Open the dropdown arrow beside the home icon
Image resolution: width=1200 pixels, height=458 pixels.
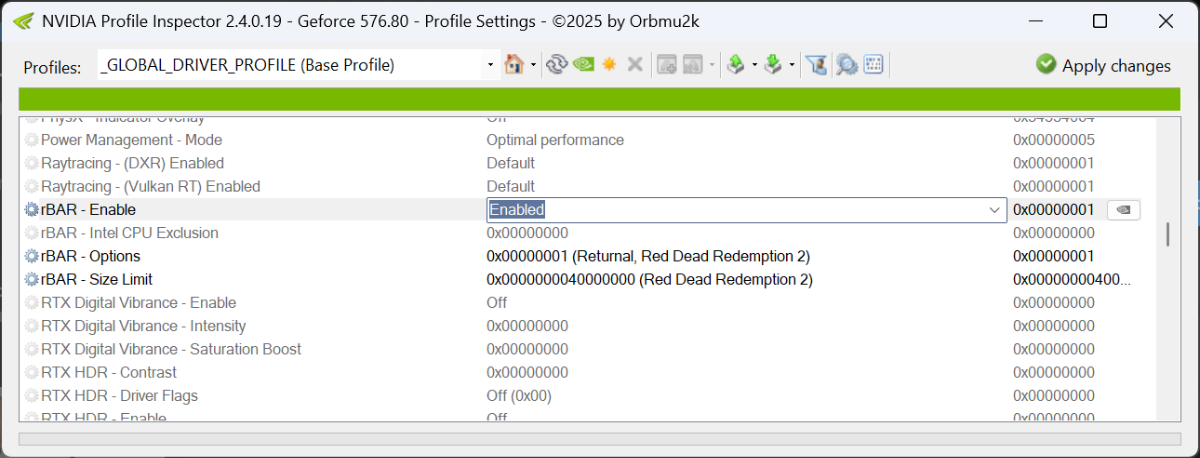click(533, 65)
